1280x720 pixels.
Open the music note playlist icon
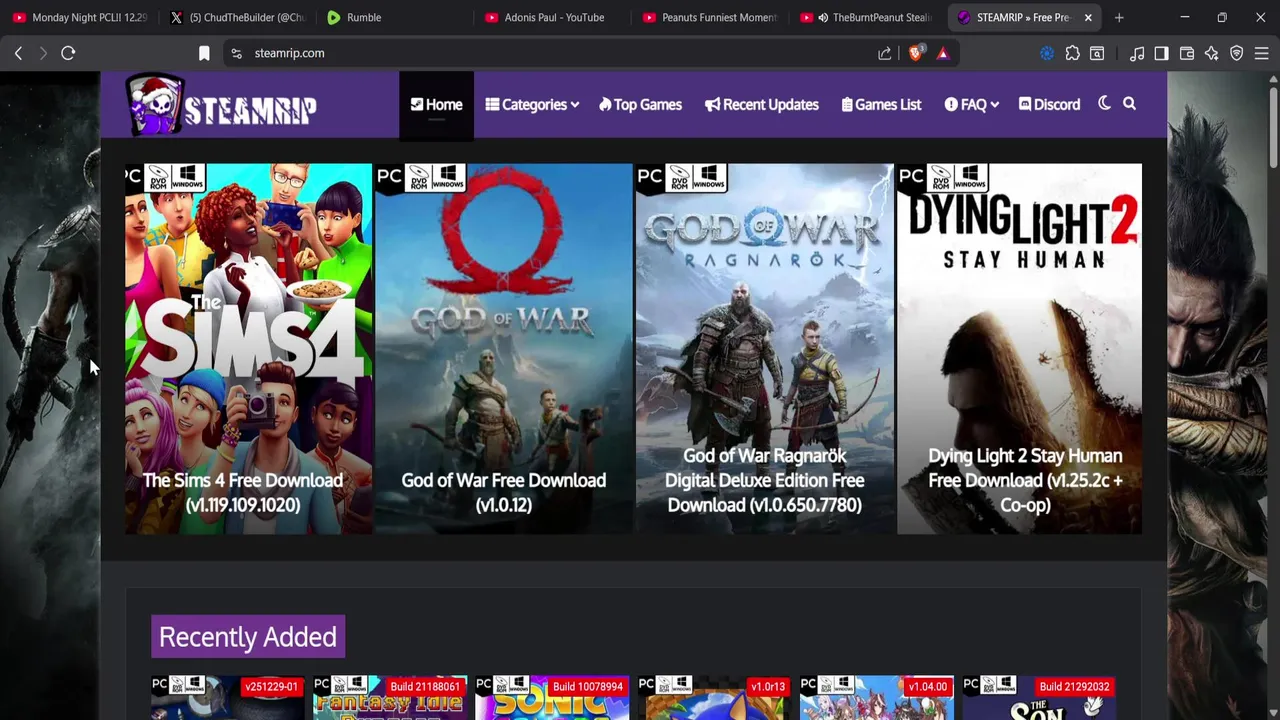click(x=1137, y=53)
